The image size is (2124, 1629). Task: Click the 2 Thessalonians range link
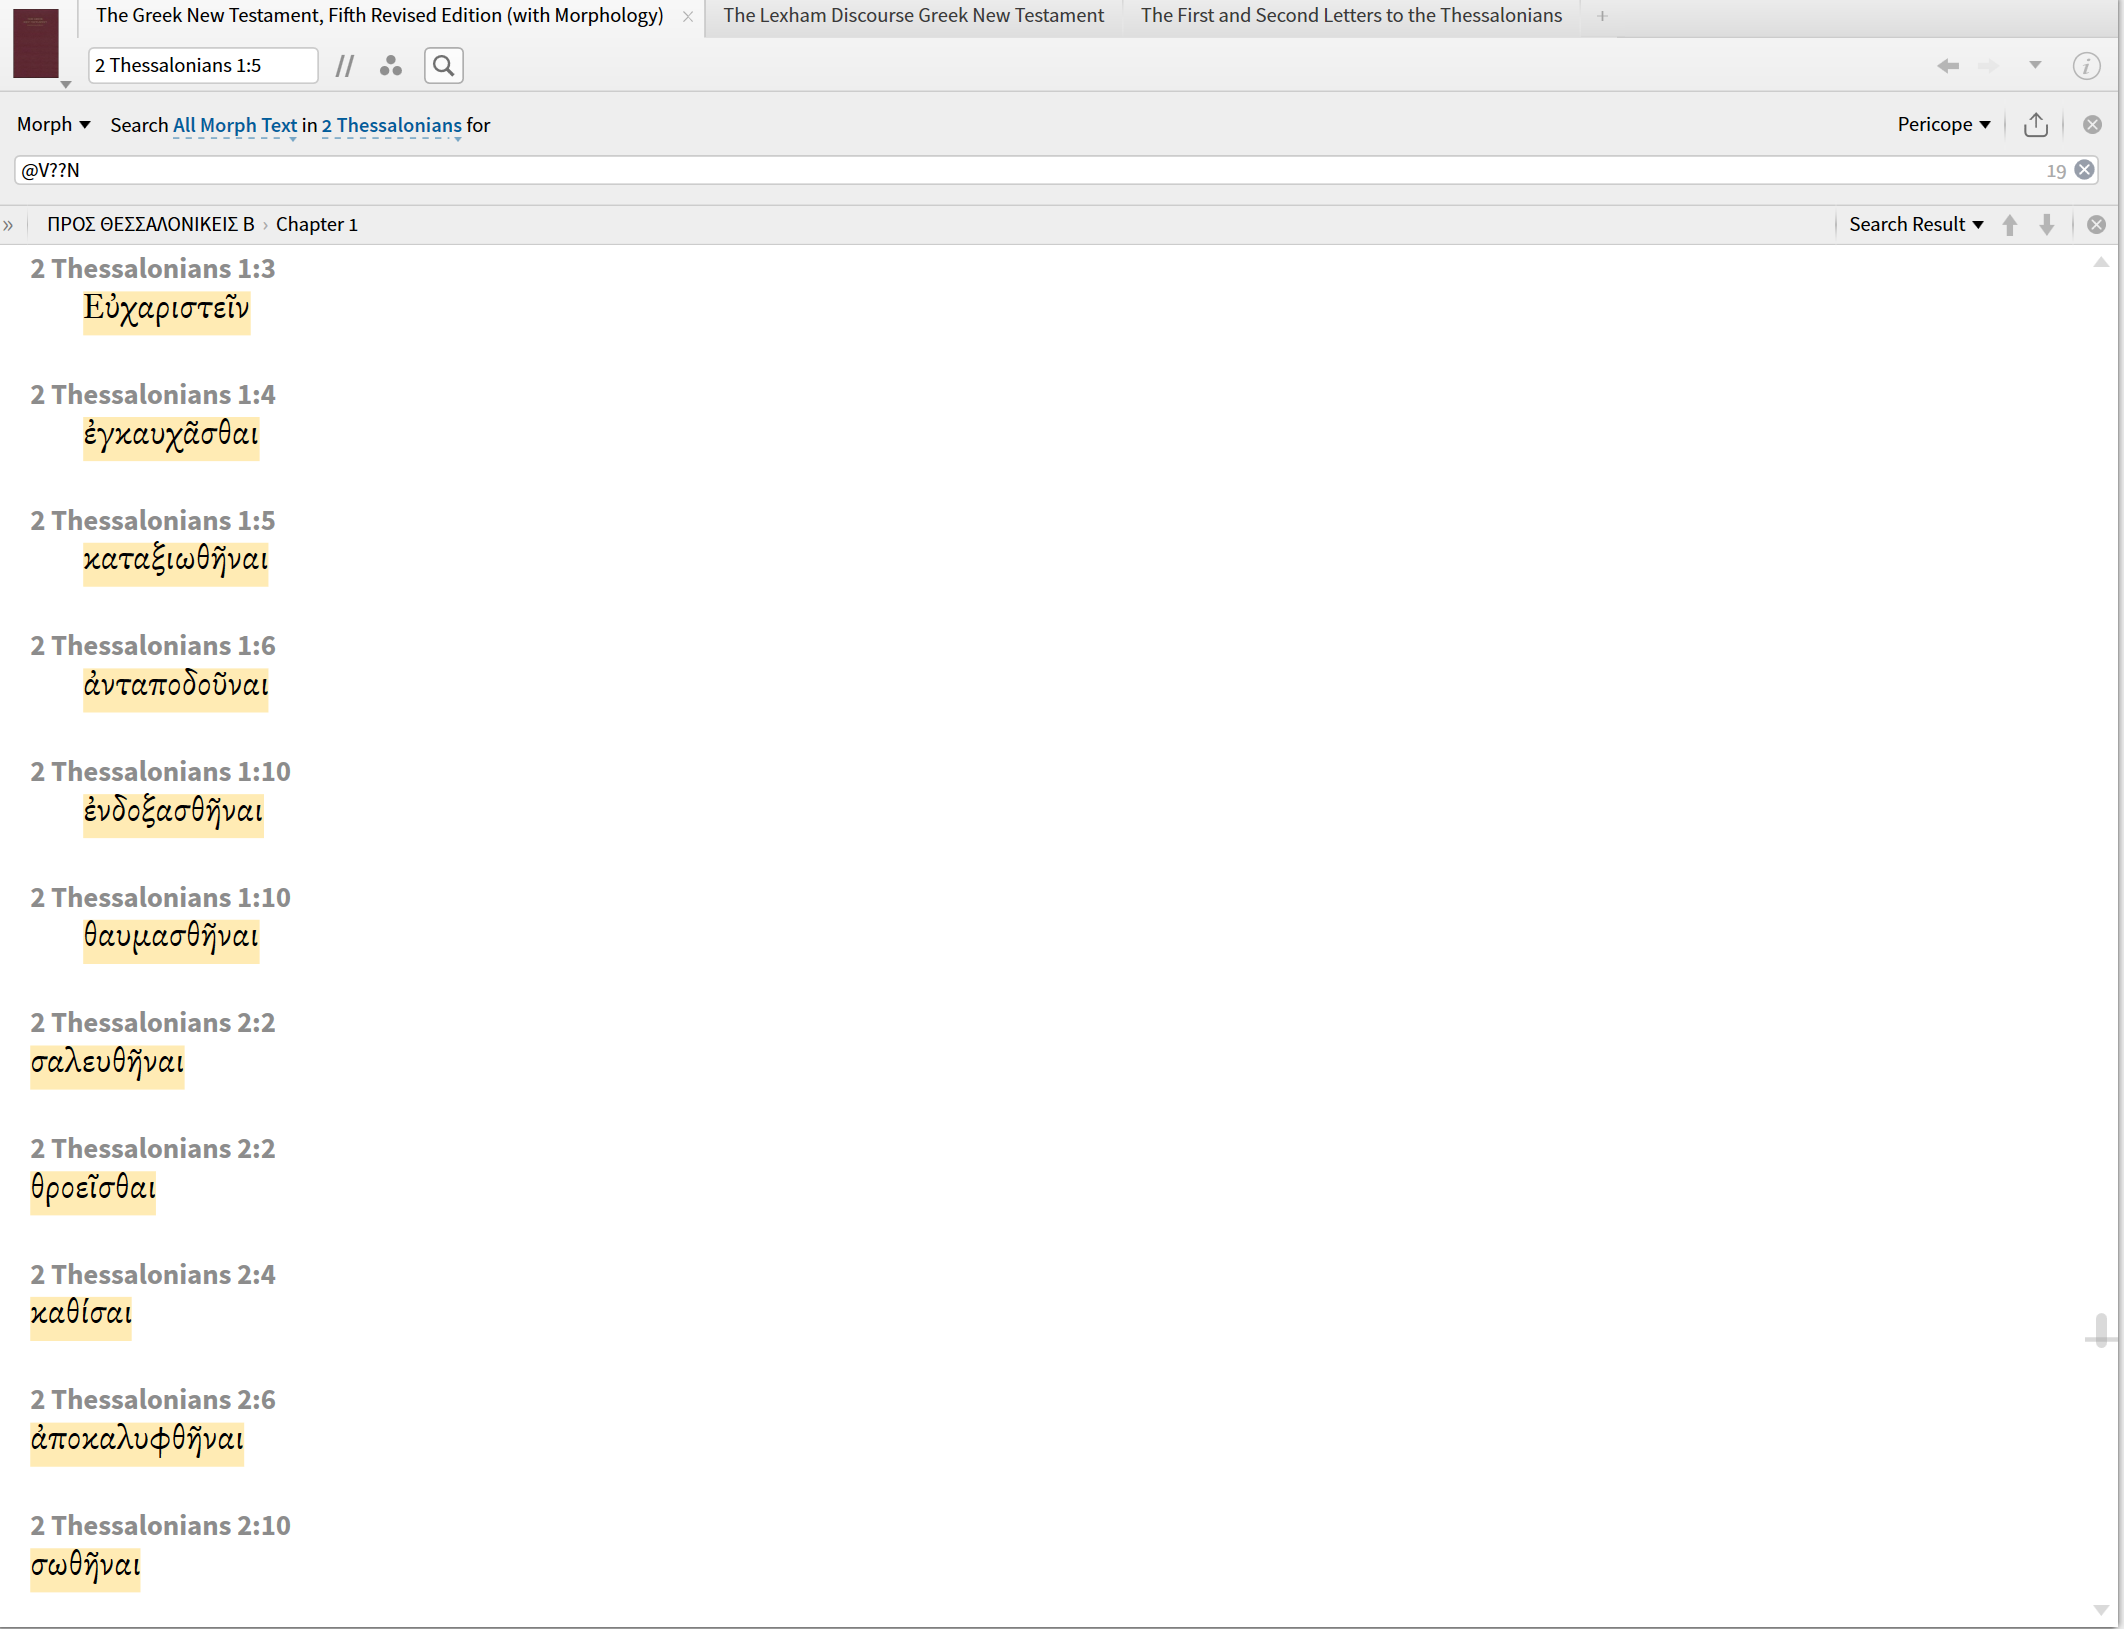391,125
